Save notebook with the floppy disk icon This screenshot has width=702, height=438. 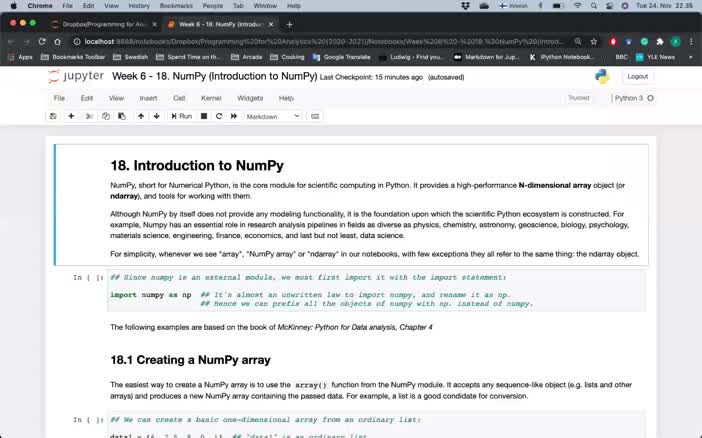[x=53, y=116]
